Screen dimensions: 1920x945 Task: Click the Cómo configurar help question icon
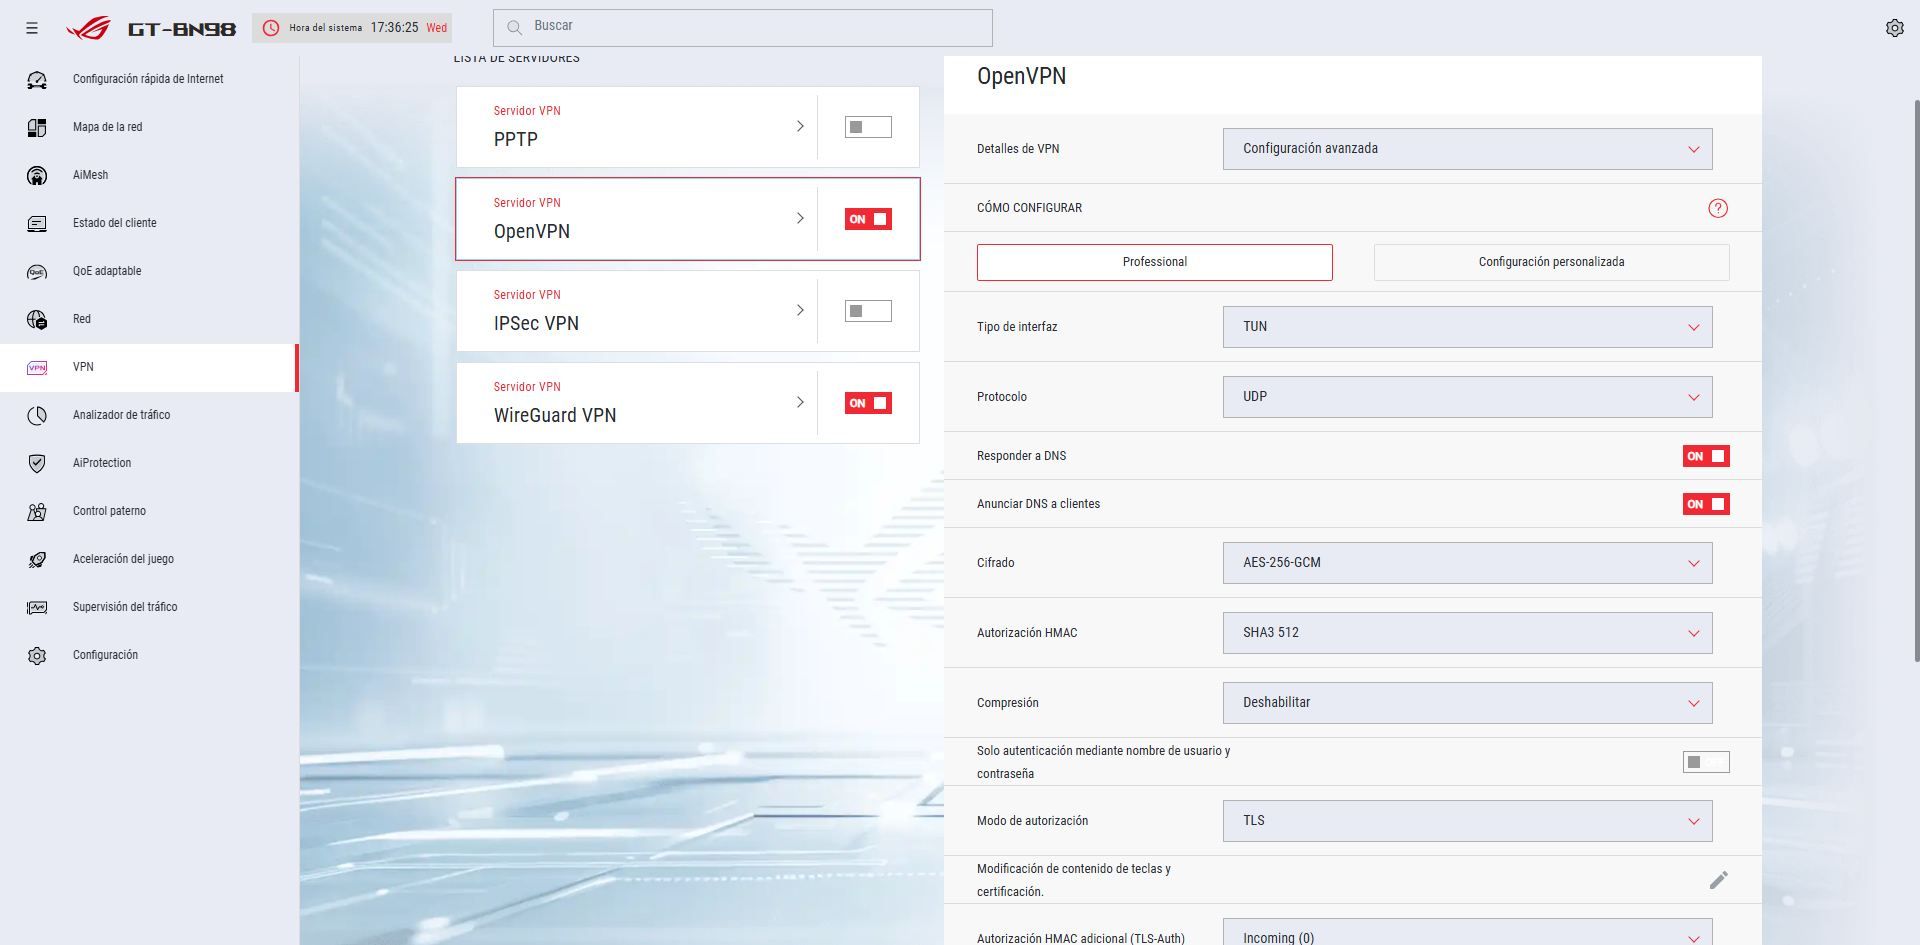1718,208
